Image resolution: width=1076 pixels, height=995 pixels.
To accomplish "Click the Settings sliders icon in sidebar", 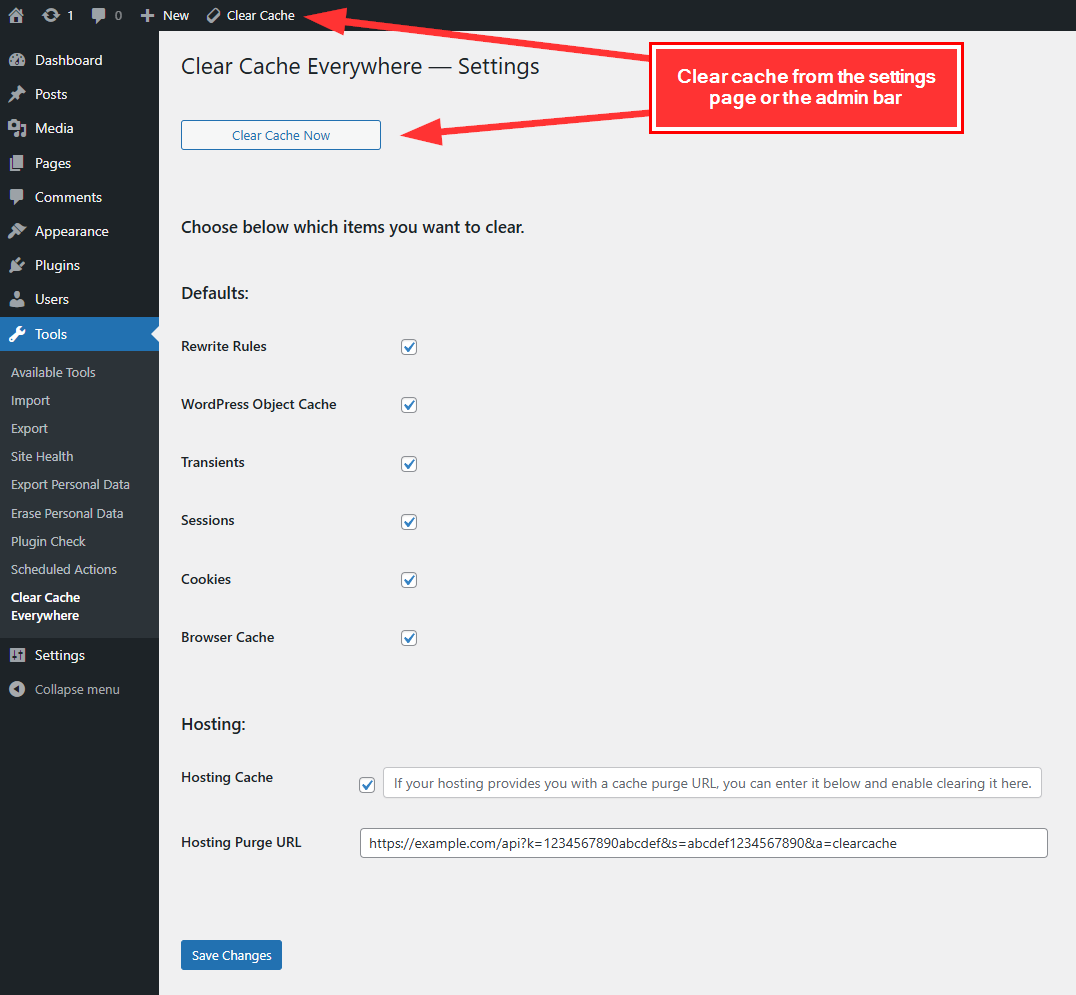I will (17, 655).
